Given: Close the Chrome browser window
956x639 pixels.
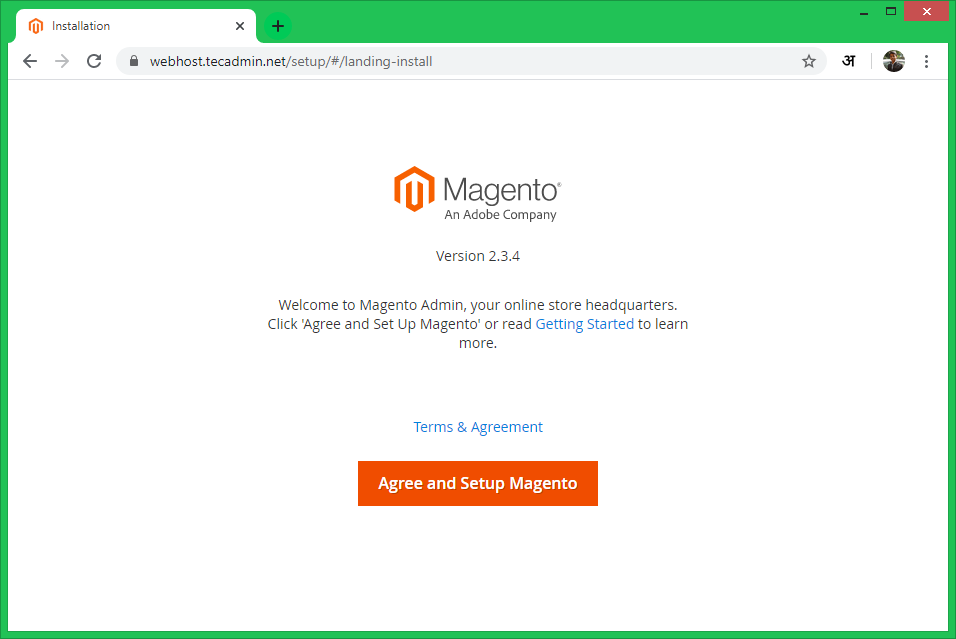Looking at the screenshot, I should [x=926, y=11].
